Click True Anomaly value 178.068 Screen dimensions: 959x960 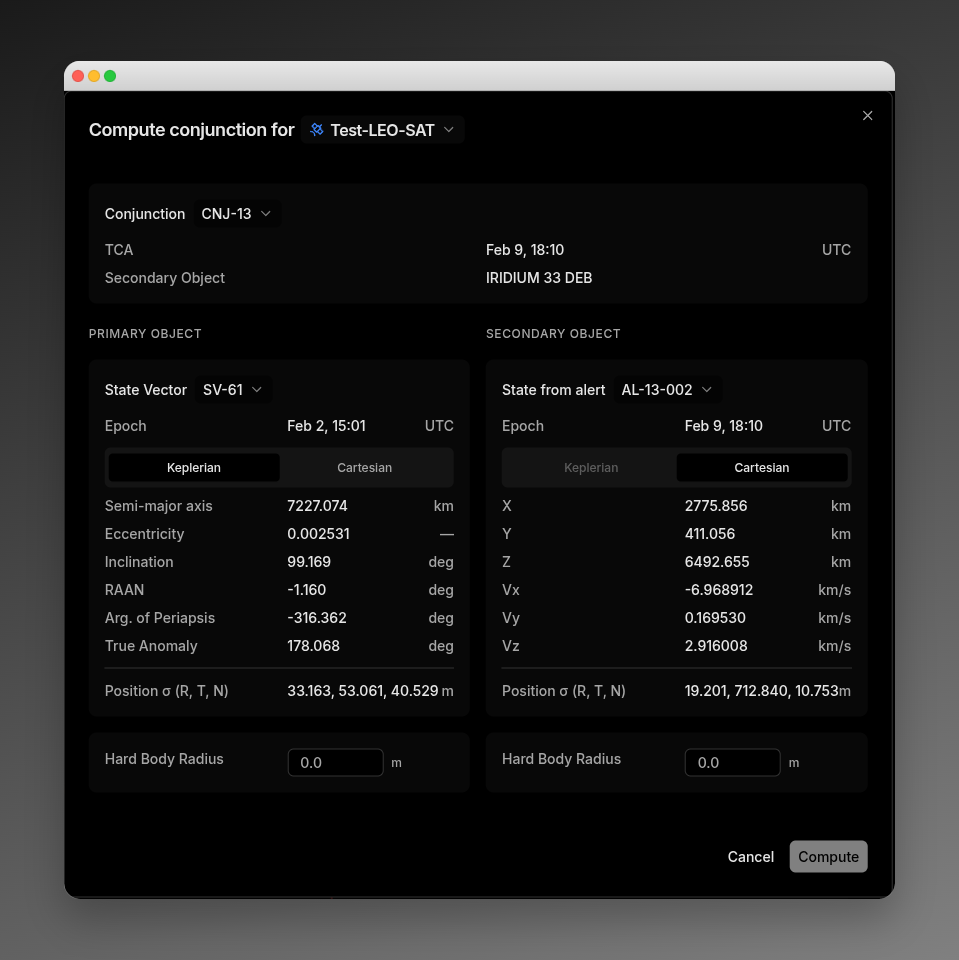pos(313,646)
